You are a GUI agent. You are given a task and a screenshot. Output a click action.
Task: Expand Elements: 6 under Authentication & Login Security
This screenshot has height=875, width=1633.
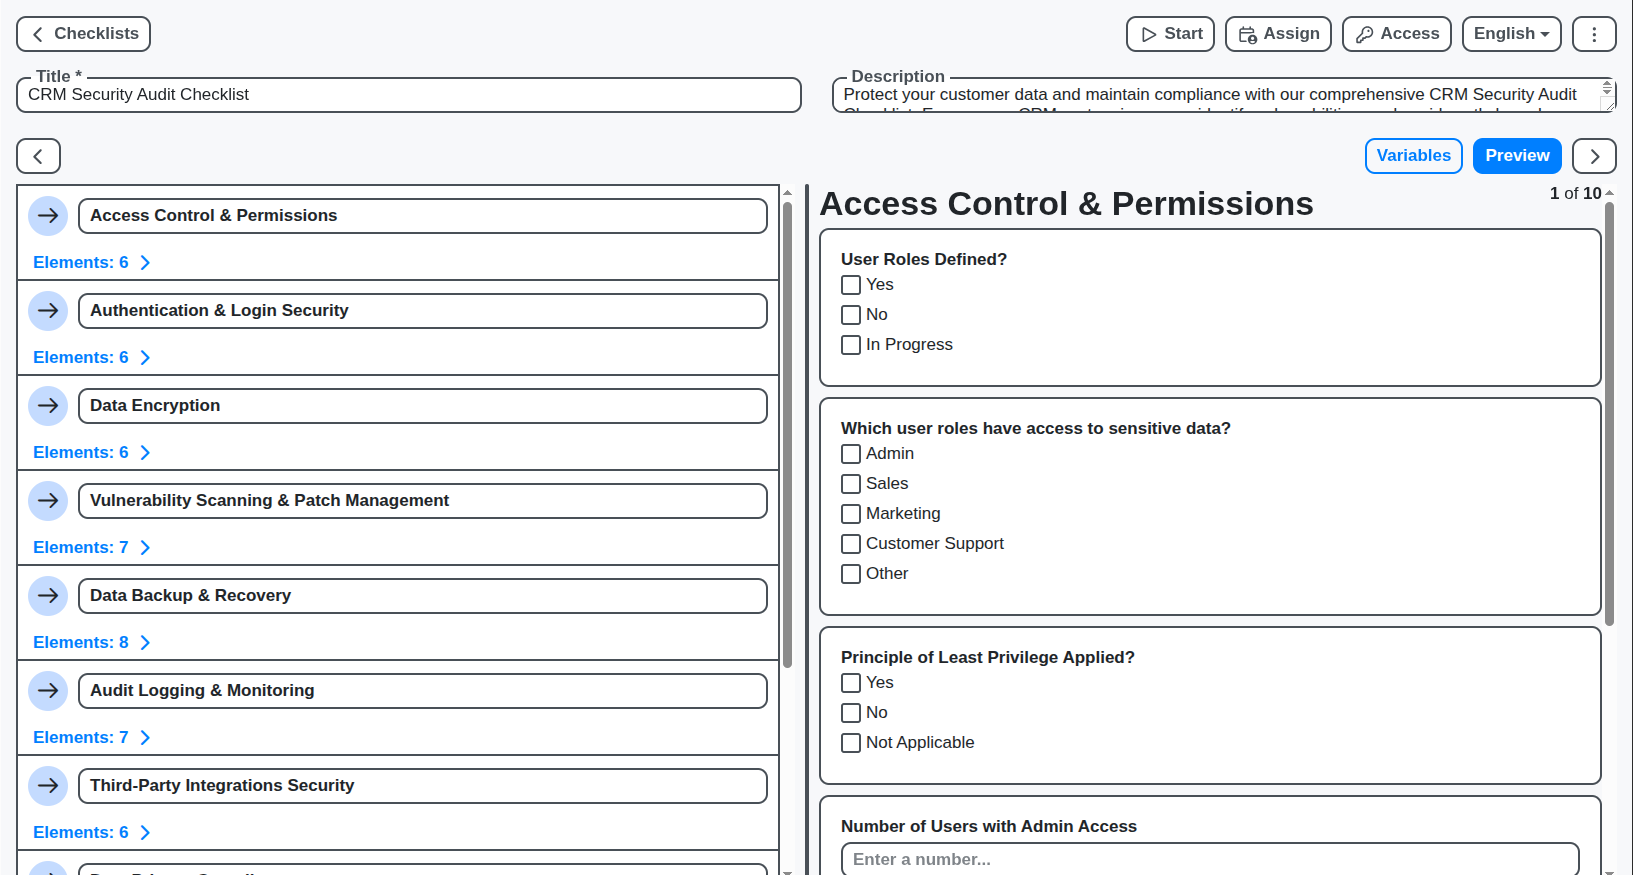click(x=92, y=358)
